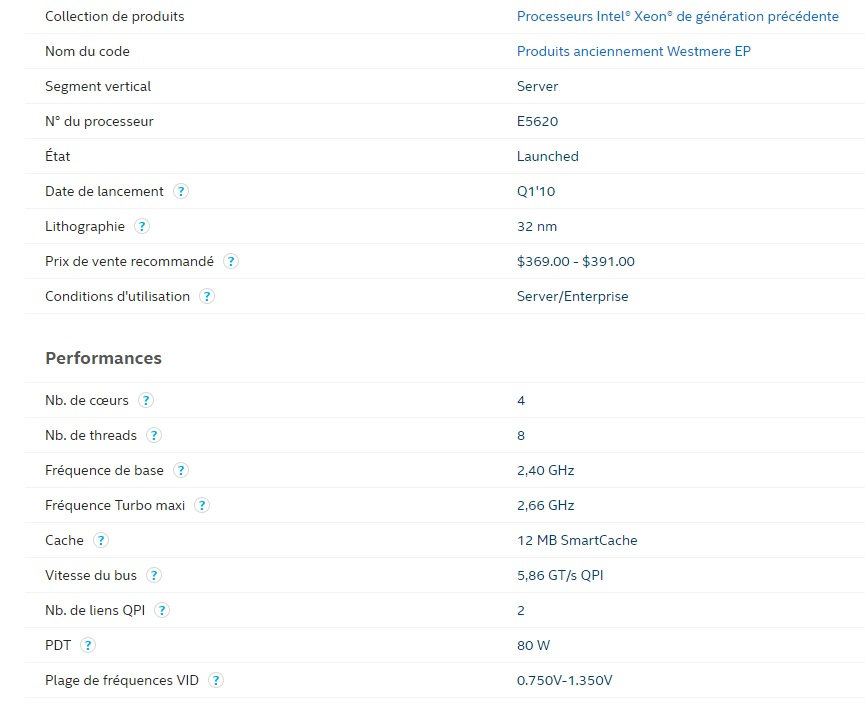The height and width of the screenshot is (712, 865).
Task: Click question mark next to Fréquence de base
Action: pyautogui.click(x=181, y=470)
